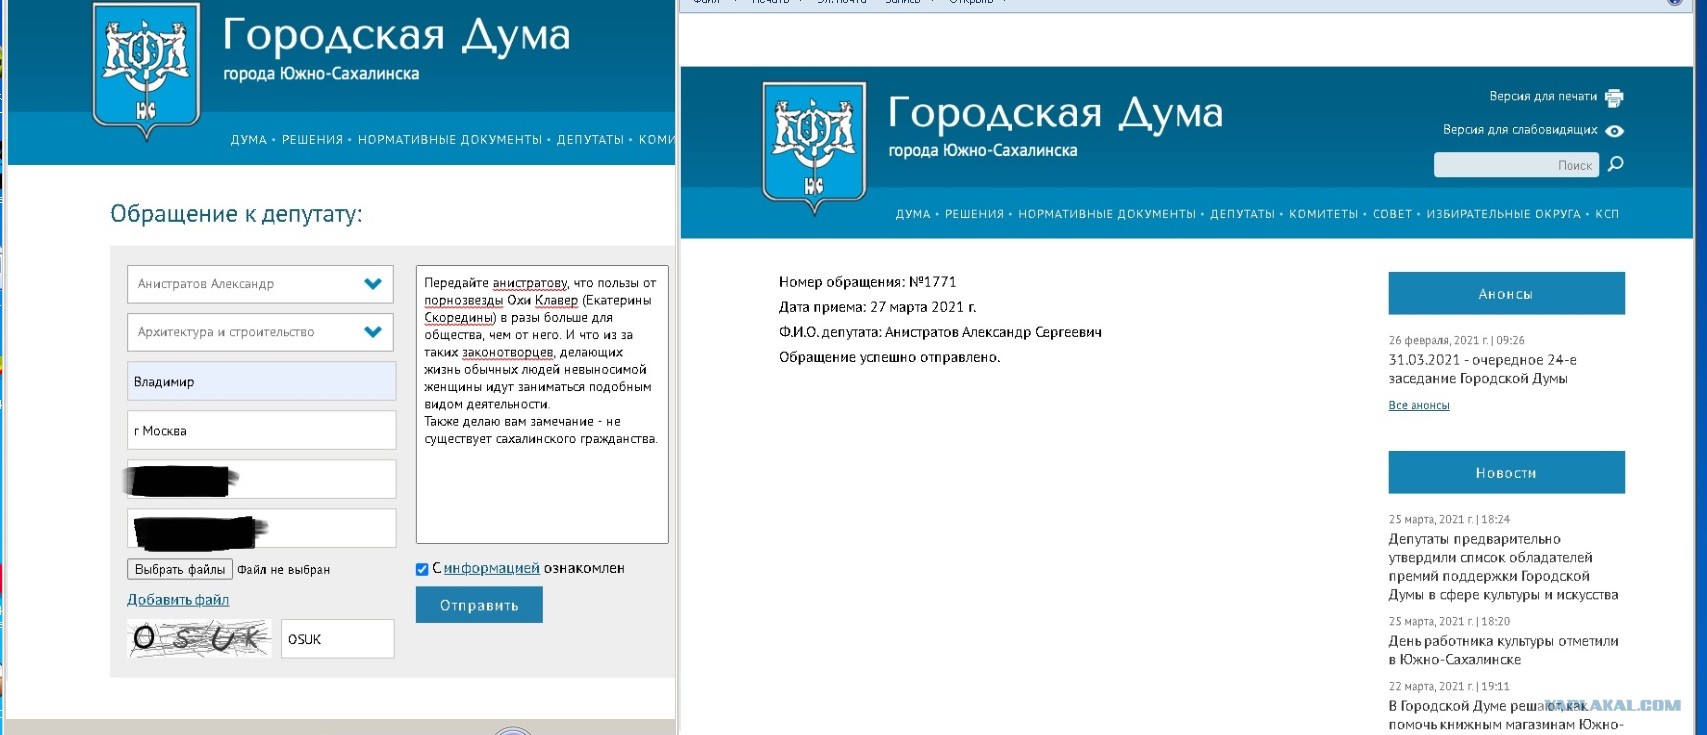The image size is (1707, 735).
Task: Open НОРМАТИВНЫЕ ДОКУМЕНТЫ in right window
Action: 1107,214
